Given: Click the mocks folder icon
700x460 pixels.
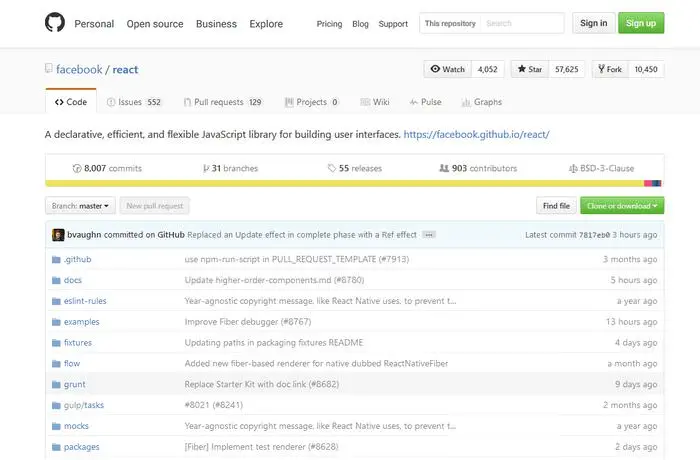Looking at the screenshot, I should coord(56,427).
